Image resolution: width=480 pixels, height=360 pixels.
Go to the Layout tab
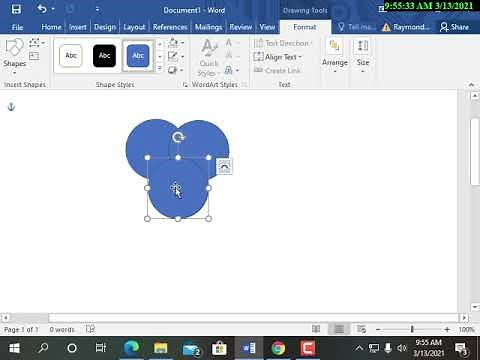click(x=134, y=27)
